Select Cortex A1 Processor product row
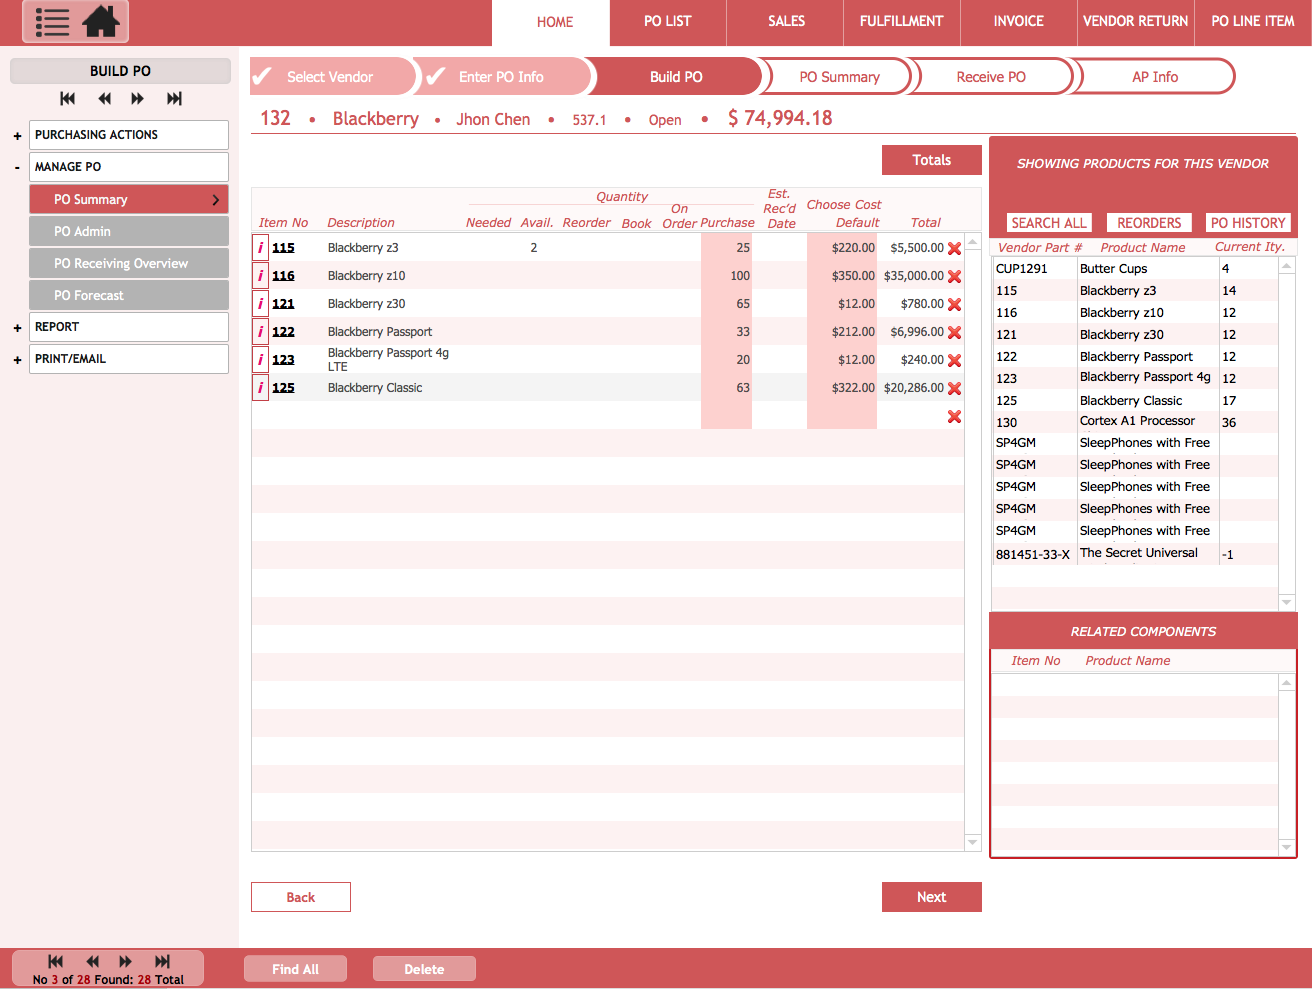The image size is (1312, 989). point(1135,422)
